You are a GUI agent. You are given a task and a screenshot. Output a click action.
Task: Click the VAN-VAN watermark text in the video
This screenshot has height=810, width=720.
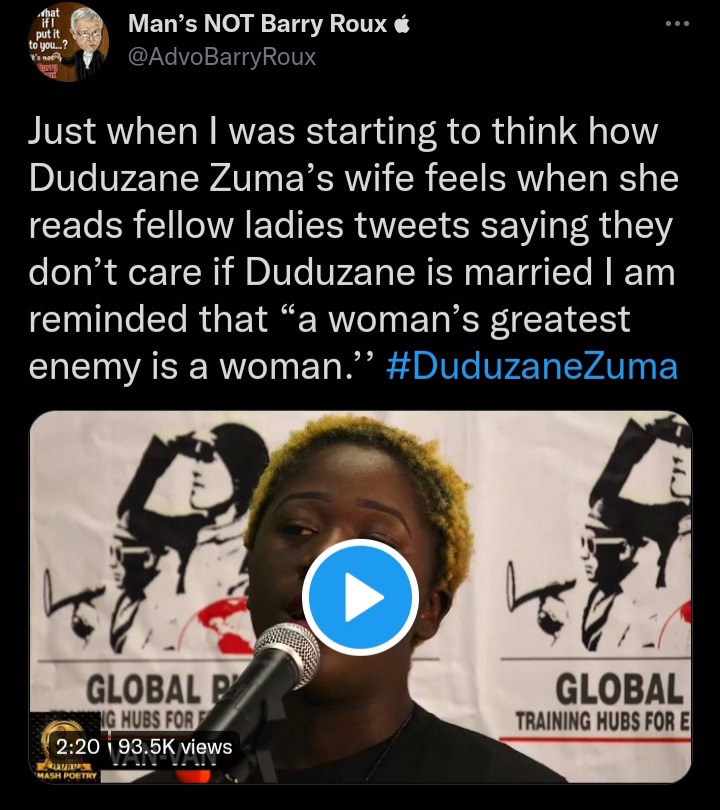tap(165, 760)
